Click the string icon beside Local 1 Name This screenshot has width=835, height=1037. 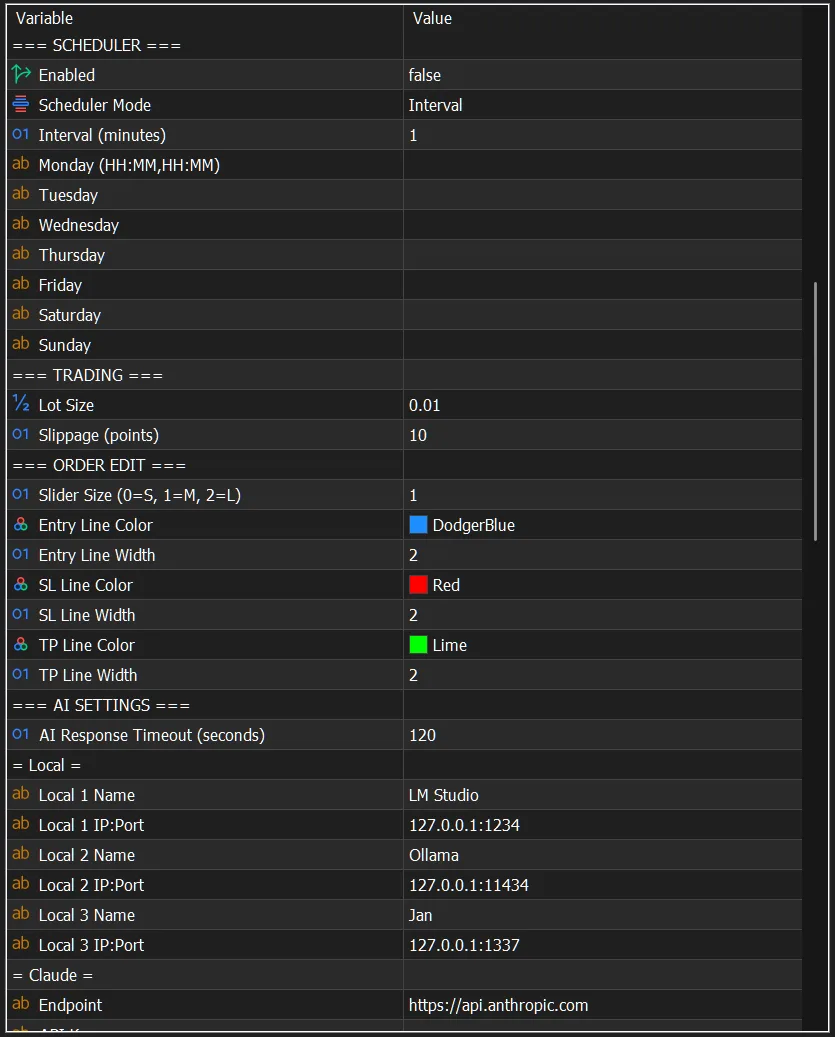21,794
